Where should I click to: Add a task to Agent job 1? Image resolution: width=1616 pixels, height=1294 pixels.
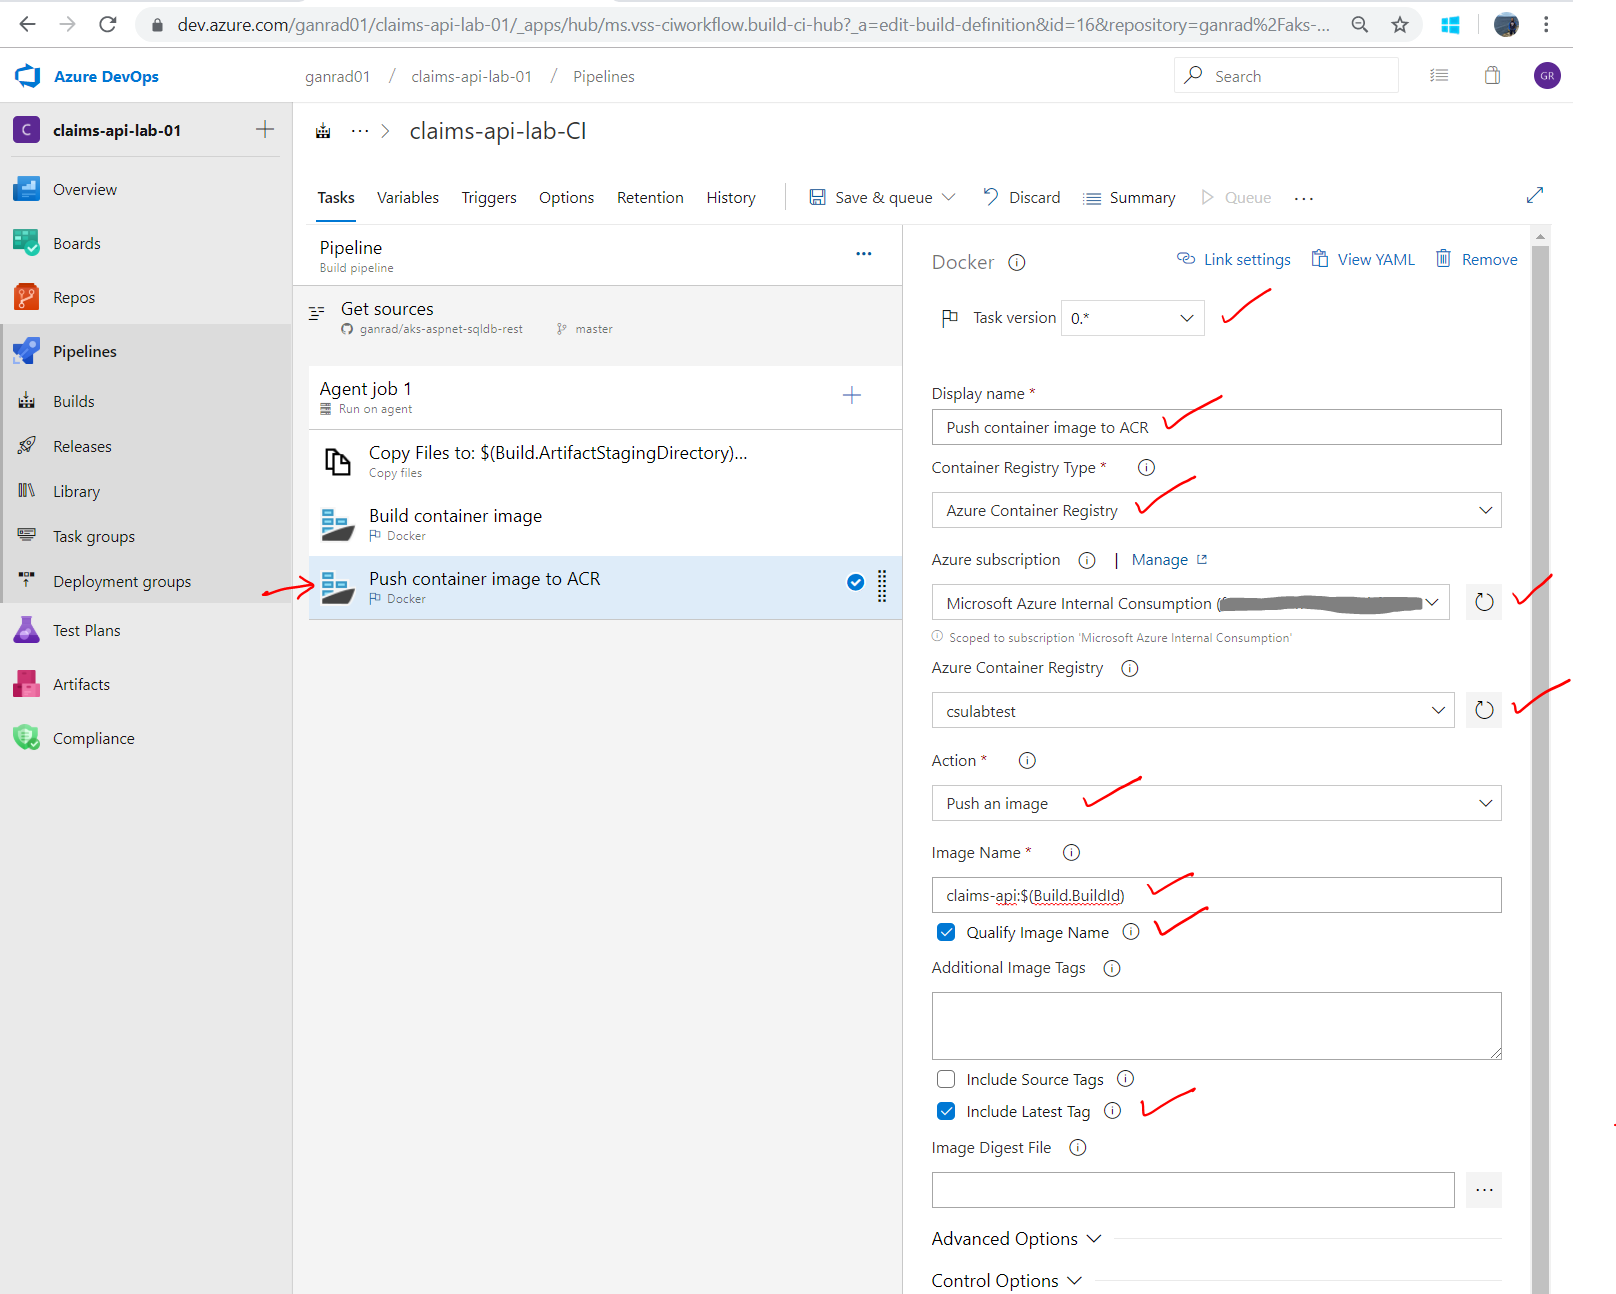coord(852,395)
